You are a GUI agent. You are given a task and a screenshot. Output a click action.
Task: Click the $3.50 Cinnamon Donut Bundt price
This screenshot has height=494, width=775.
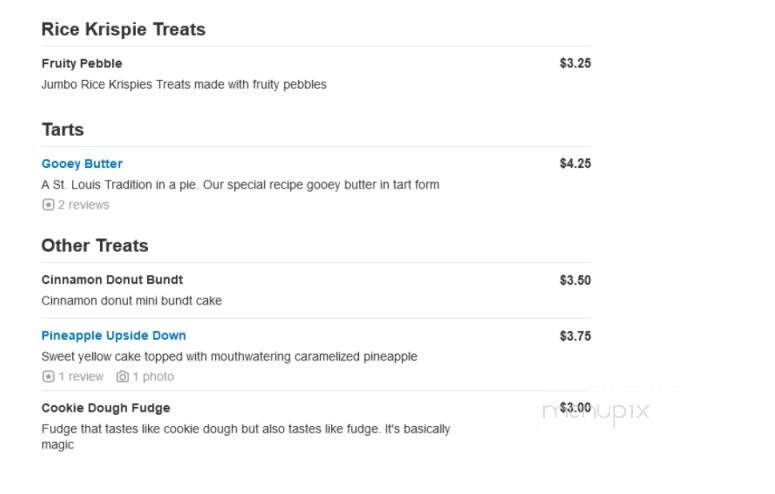(575, 280)
